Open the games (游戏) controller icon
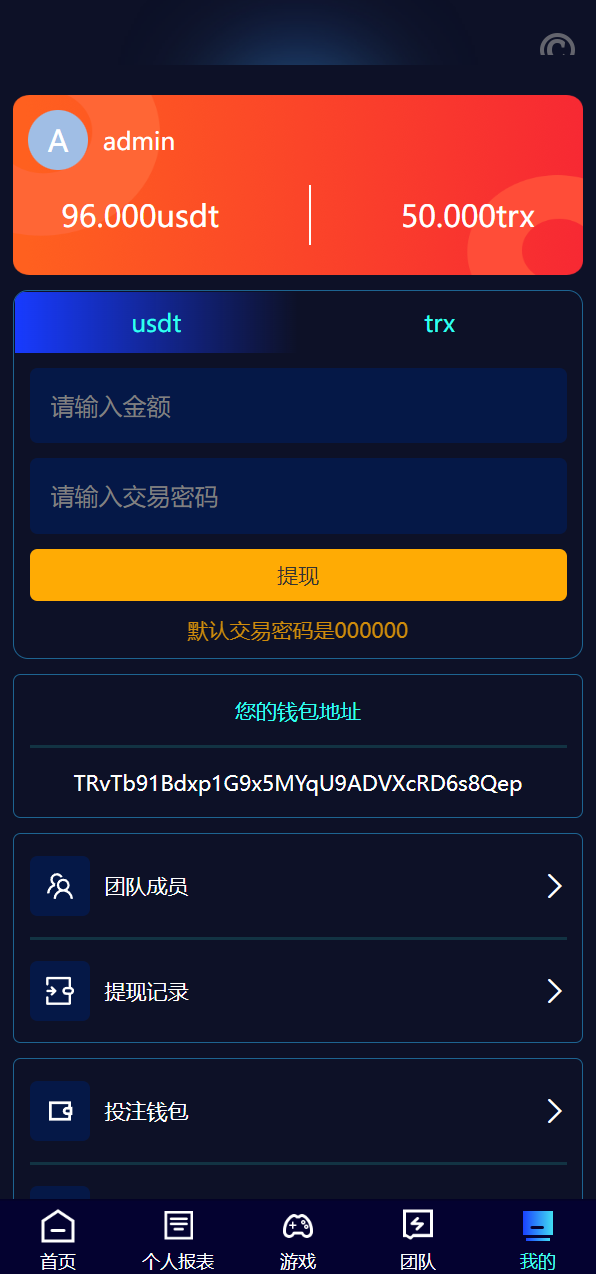The width and height of the screenshot is (596, 1274). (x=298, y=1225)
